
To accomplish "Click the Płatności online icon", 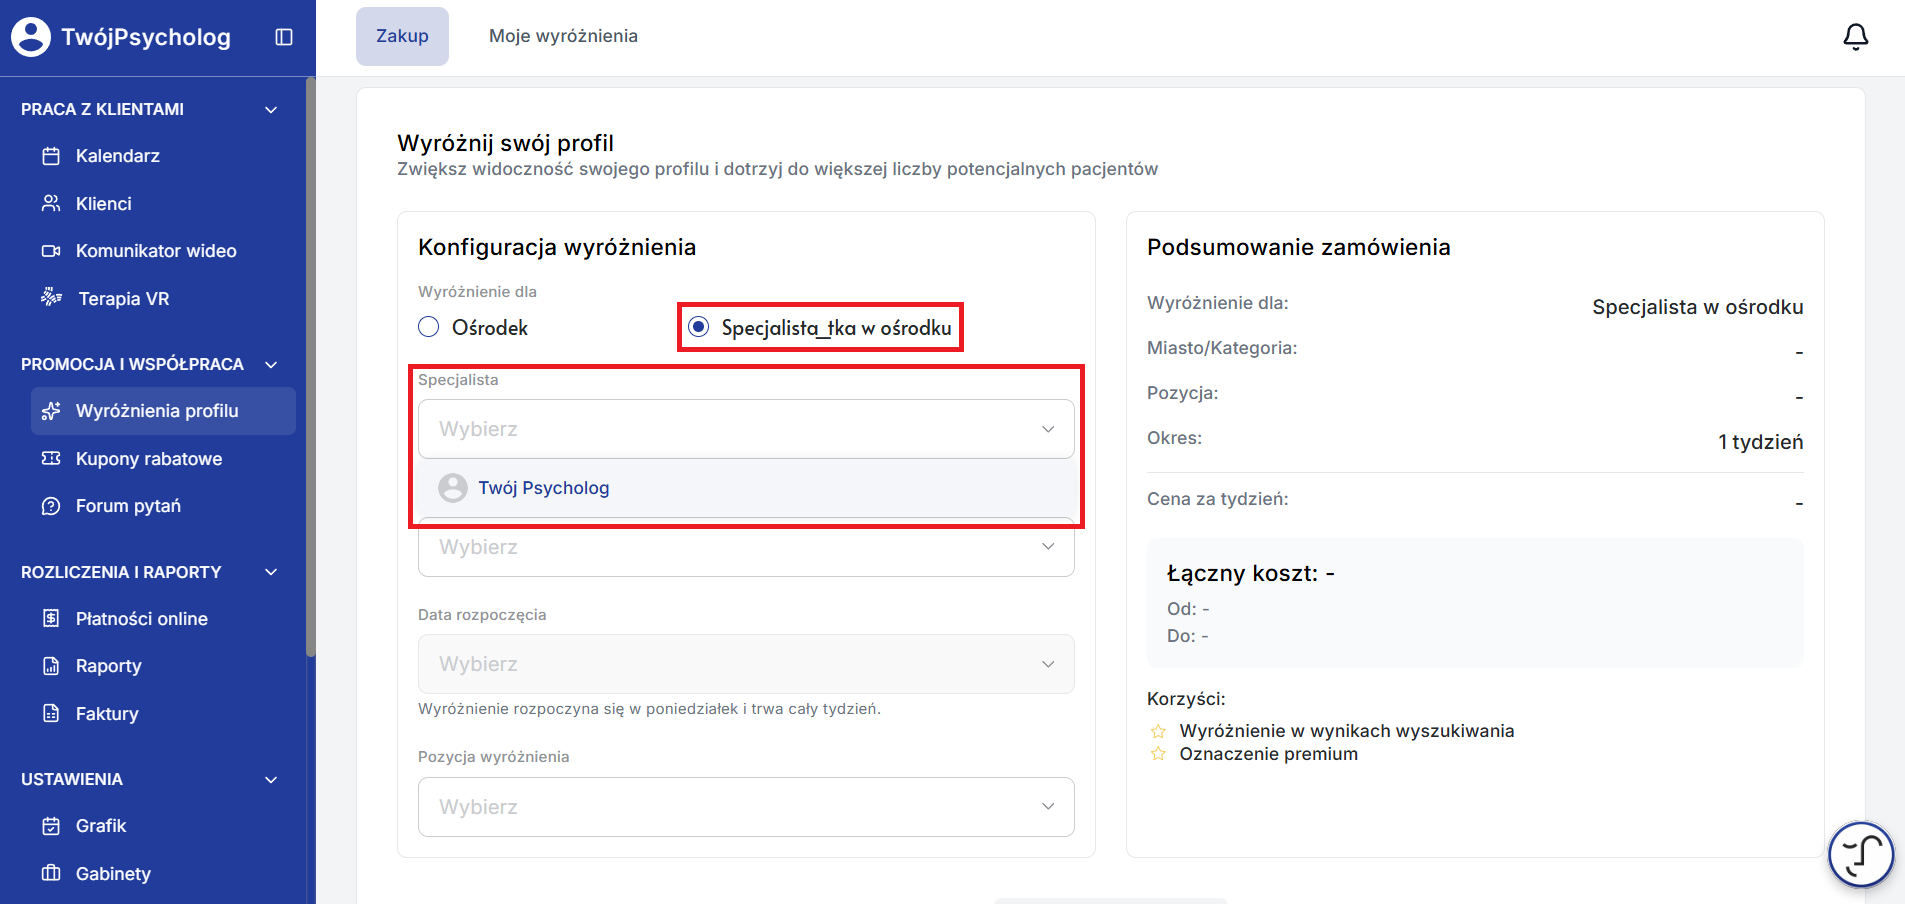I will [x=51, y=619].
